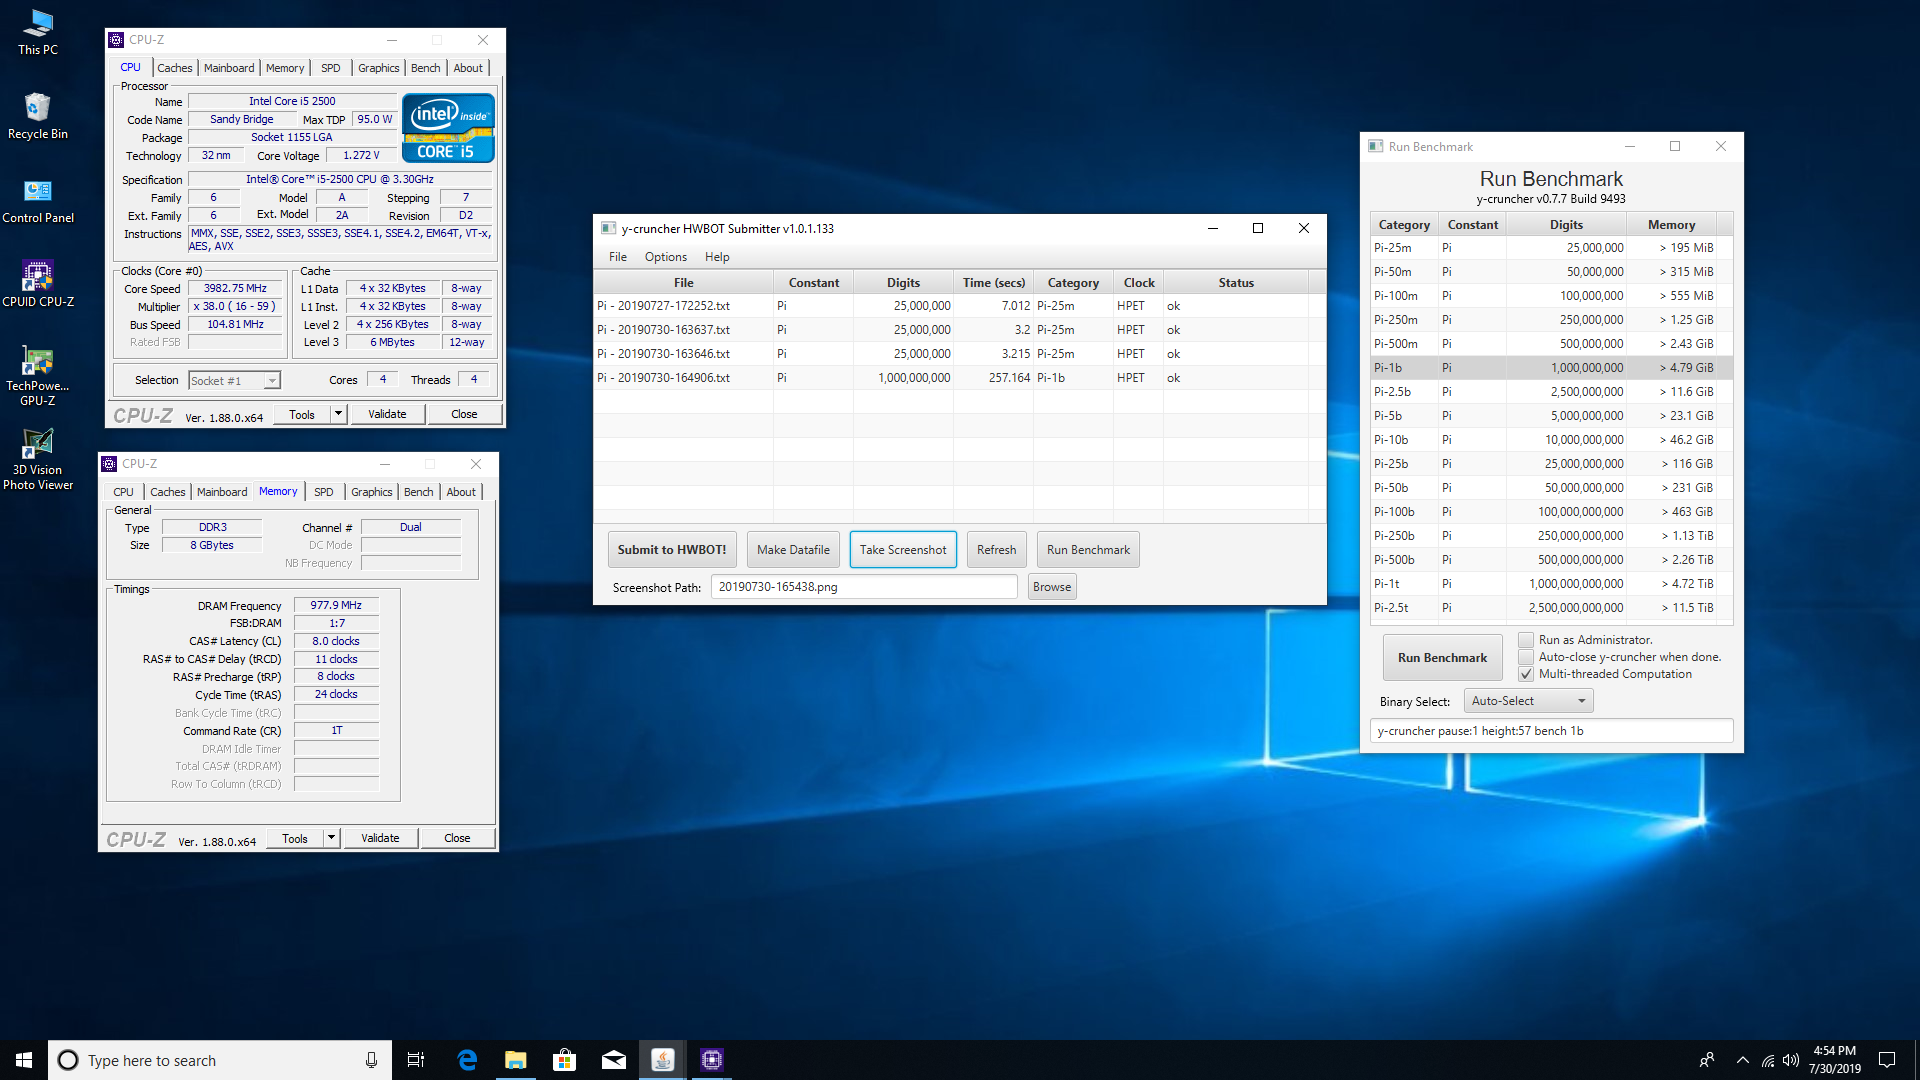Click y-cruncher command line text field

(x=1551, y=731)
